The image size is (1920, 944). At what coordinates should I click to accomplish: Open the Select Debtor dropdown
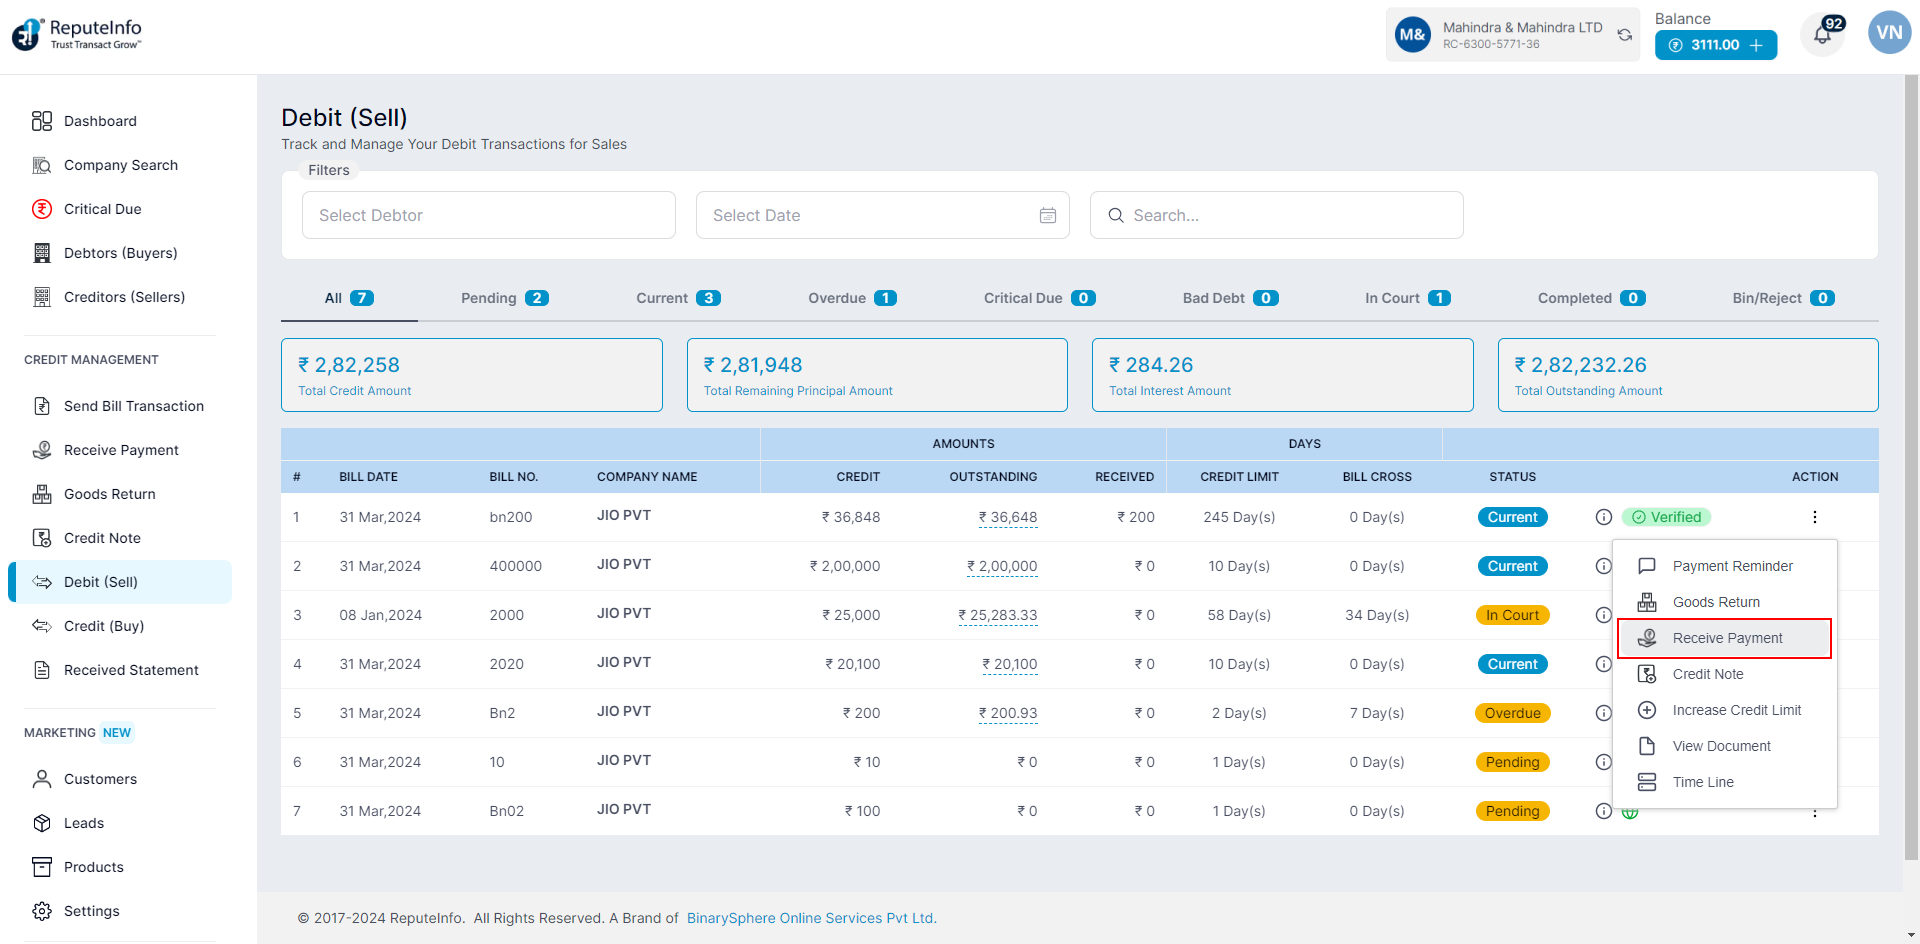(488, 215)
